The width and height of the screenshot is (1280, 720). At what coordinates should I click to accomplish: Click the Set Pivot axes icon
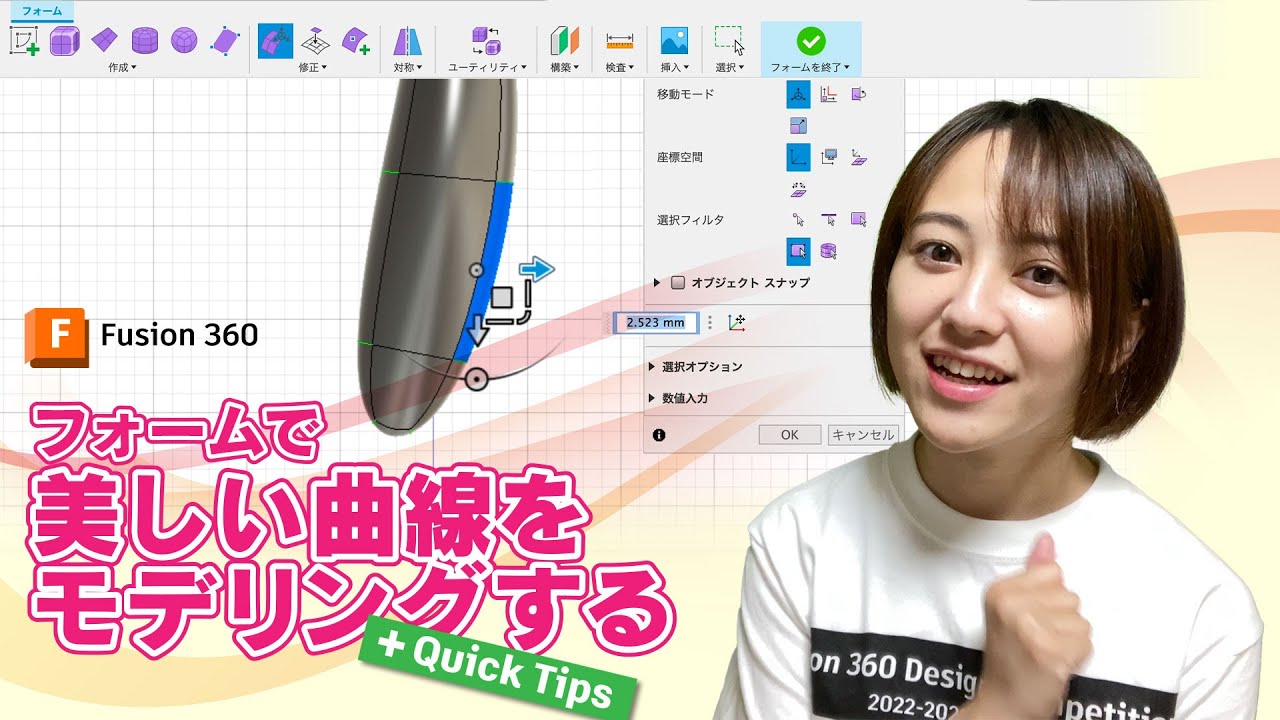(x=737, y=322)
